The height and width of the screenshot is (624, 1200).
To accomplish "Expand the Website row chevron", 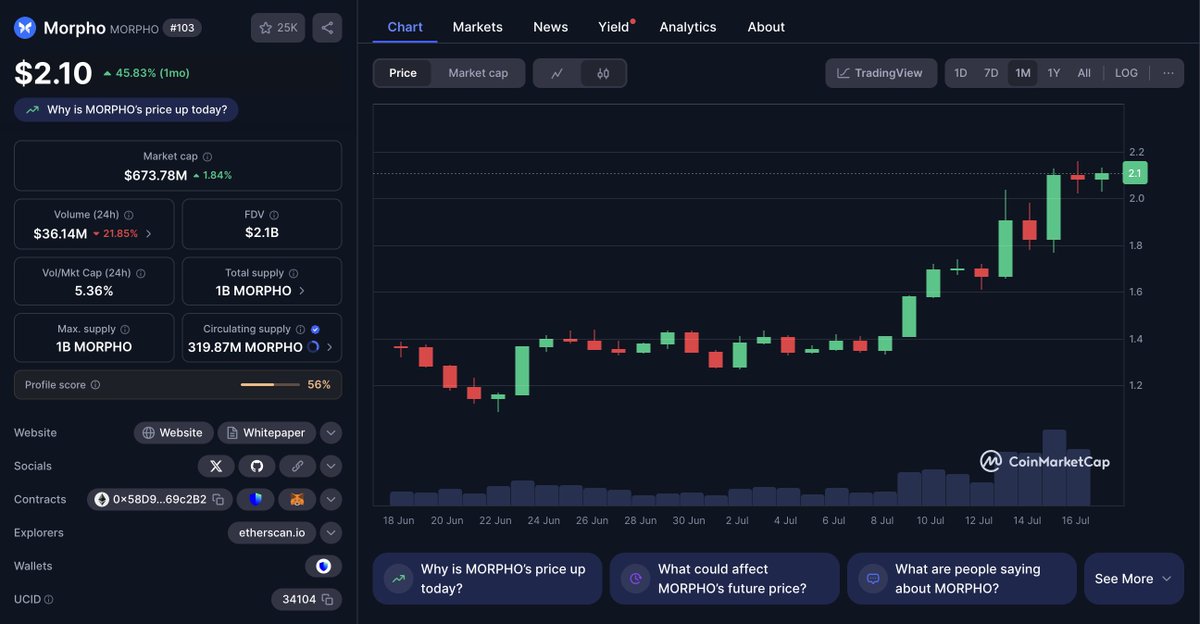I will click(331, 433).
